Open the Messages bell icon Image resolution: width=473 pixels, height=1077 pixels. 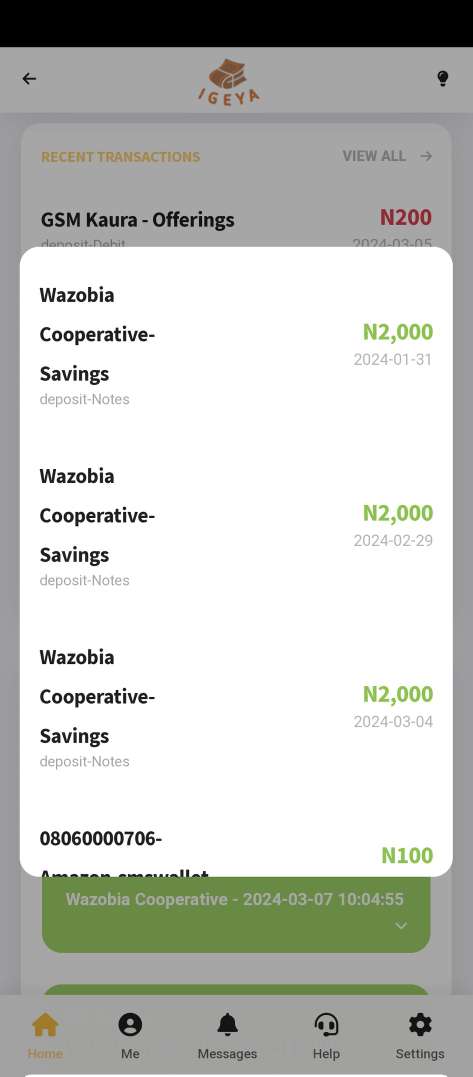click(227, 1025)
